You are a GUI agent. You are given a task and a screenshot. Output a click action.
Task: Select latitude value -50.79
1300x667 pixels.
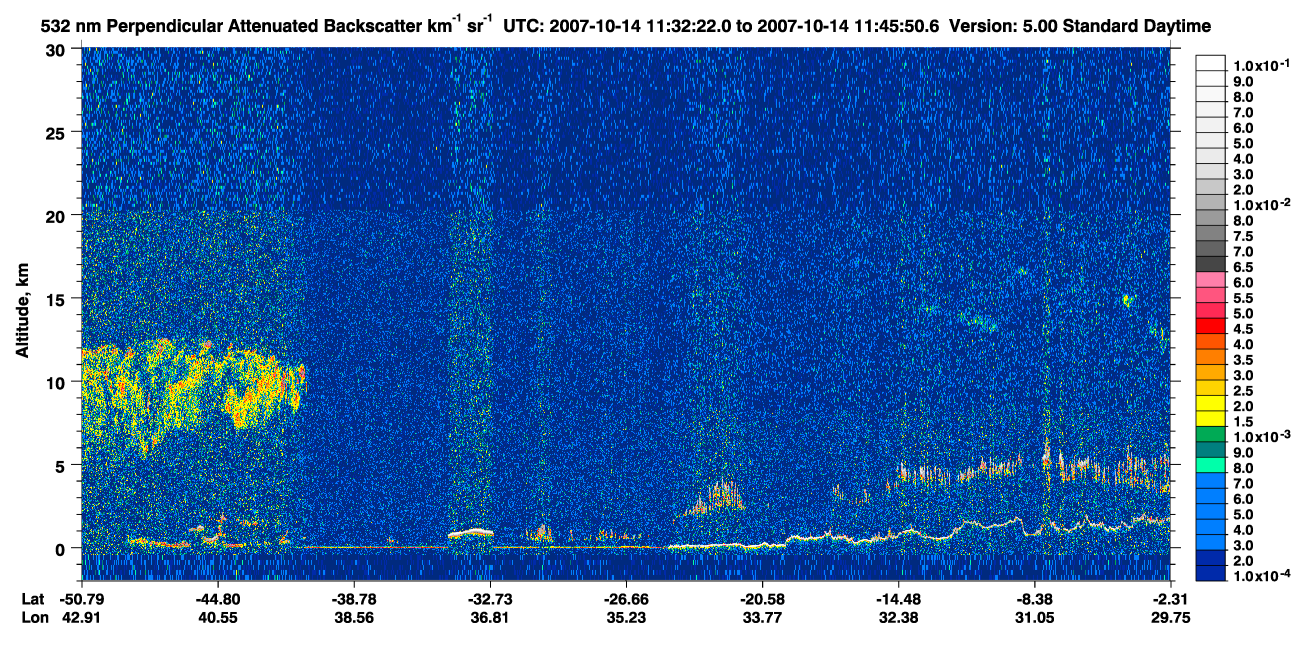point(82,598)
